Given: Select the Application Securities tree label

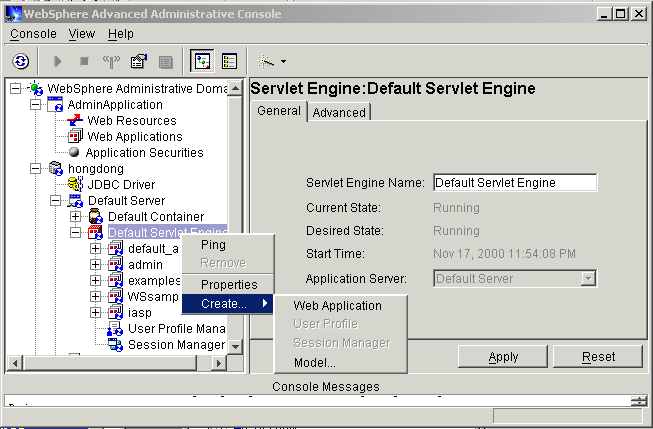Looking at the screenshot, I should (145, 152).
